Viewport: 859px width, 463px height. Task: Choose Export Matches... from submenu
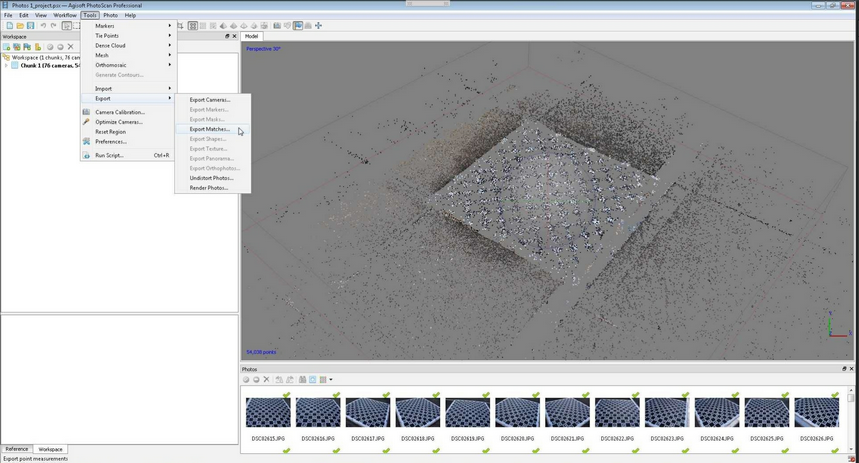tap(213, 129)
